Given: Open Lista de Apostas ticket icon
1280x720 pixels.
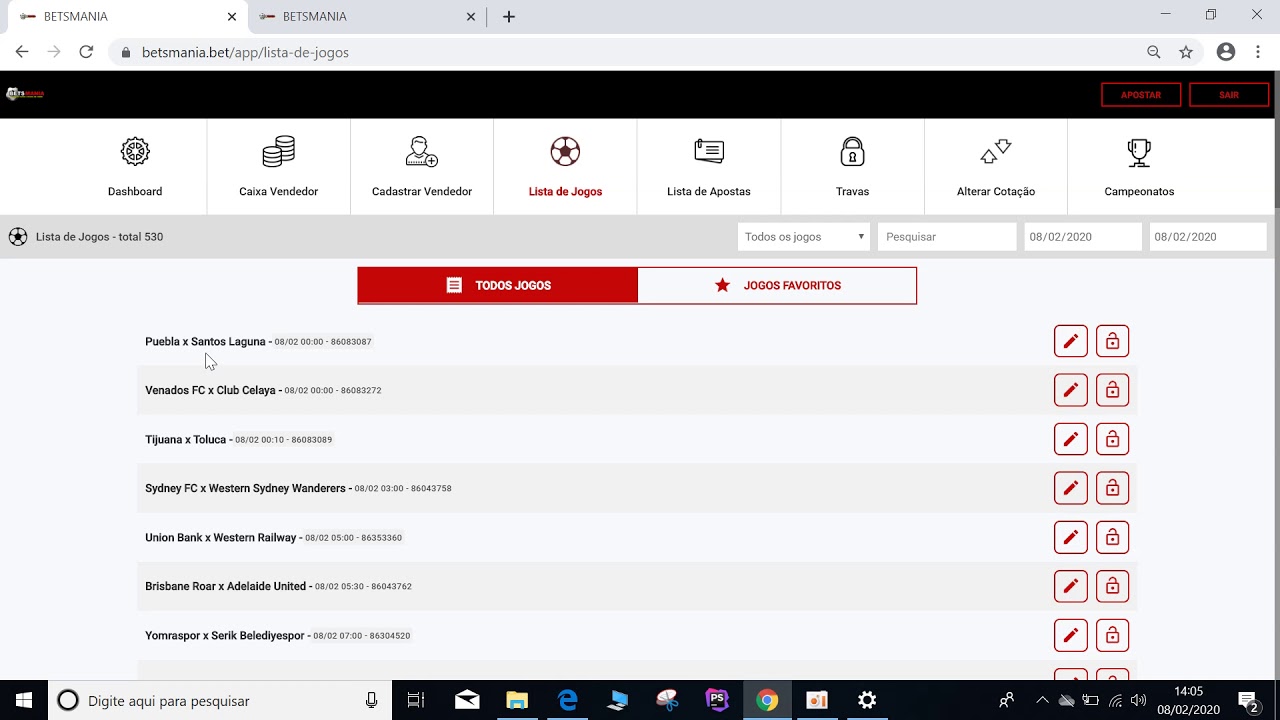Looking at the screenshot, I should 708,152.
